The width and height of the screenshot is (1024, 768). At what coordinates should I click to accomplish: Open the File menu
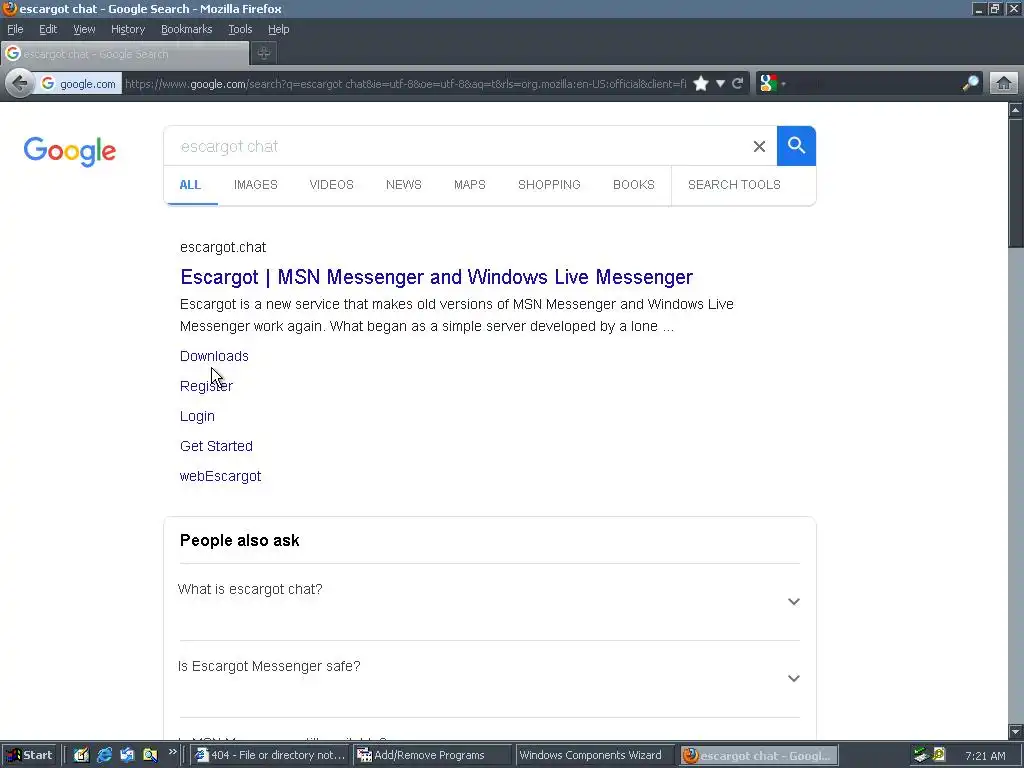click(15, 29)
